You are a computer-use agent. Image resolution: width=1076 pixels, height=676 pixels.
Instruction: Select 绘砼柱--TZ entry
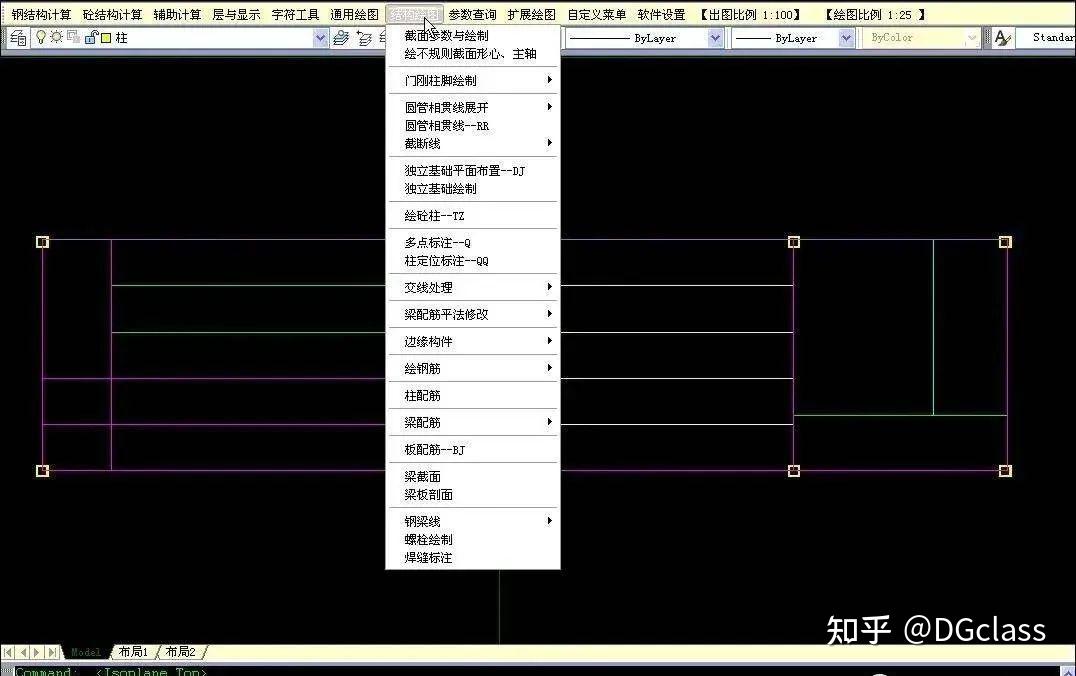pos(473,215)
